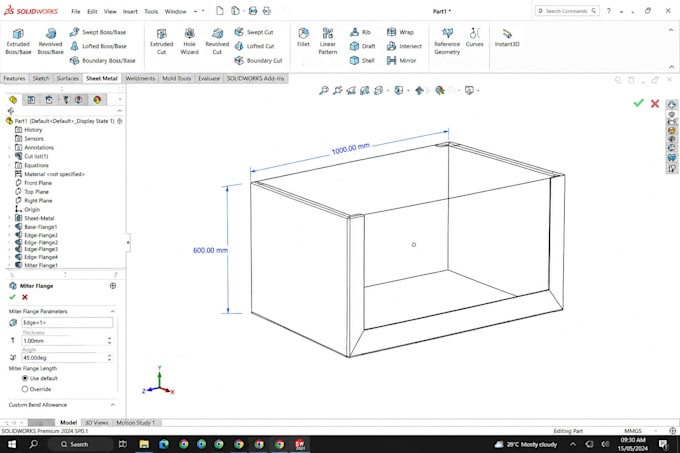Select the Extruded Boss/Base tool
The width and height of the screenshot is (680, 453).
18,41
